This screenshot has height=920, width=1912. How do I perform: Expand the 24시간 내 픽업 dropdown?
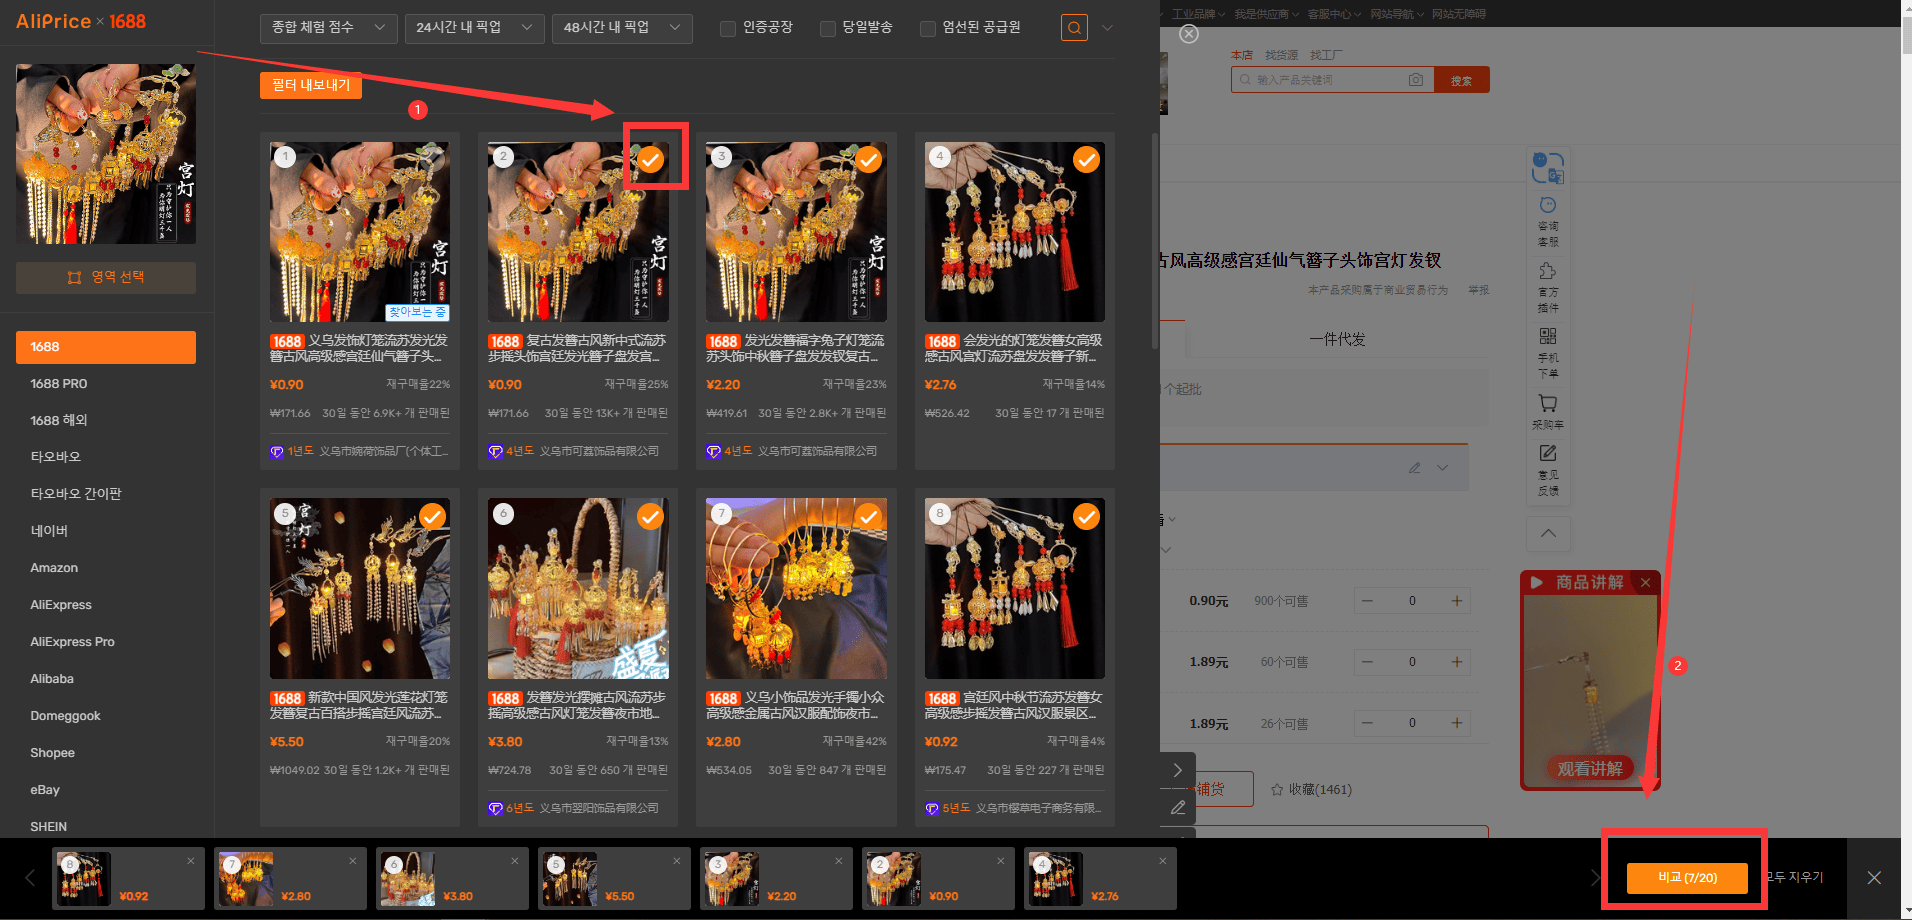pyautogui.click(x=475, y=28)
